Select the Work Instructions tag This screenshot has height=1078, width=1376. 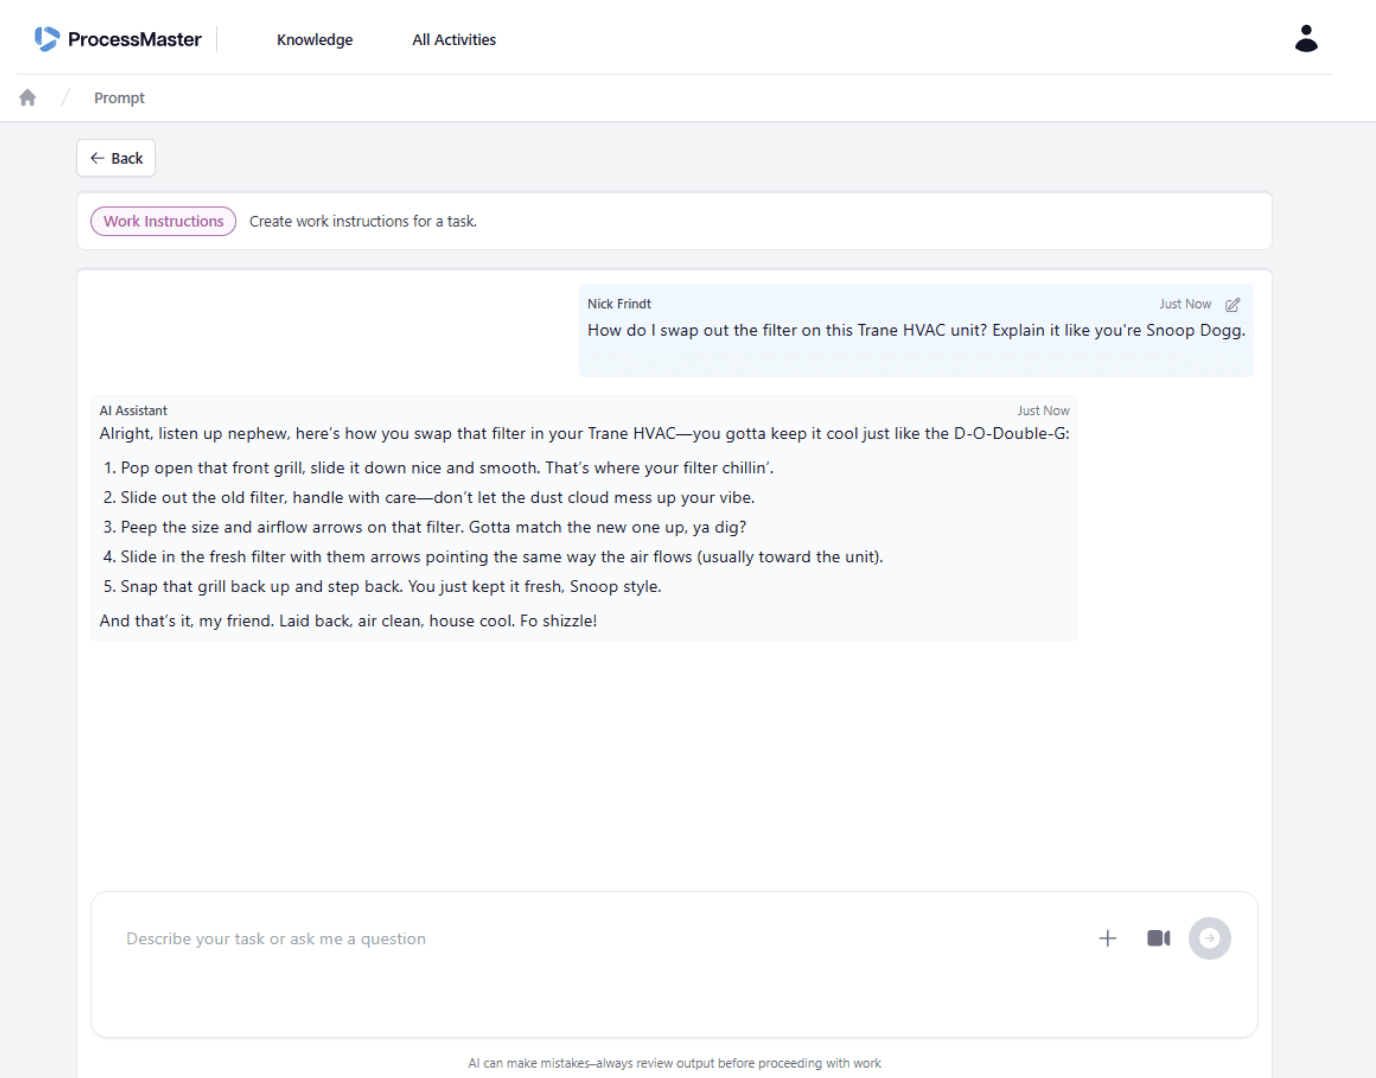click(x=163, y=221)
